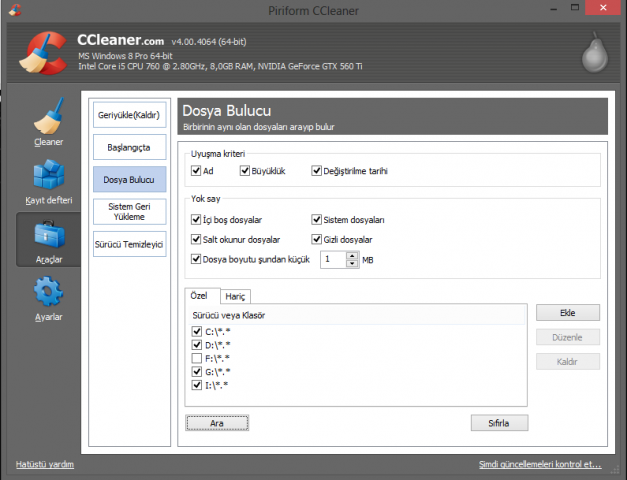627x480 pixels.
Task: Disable Dosya boyutu şundan küçük option
Action: click(x=196, y=259)
